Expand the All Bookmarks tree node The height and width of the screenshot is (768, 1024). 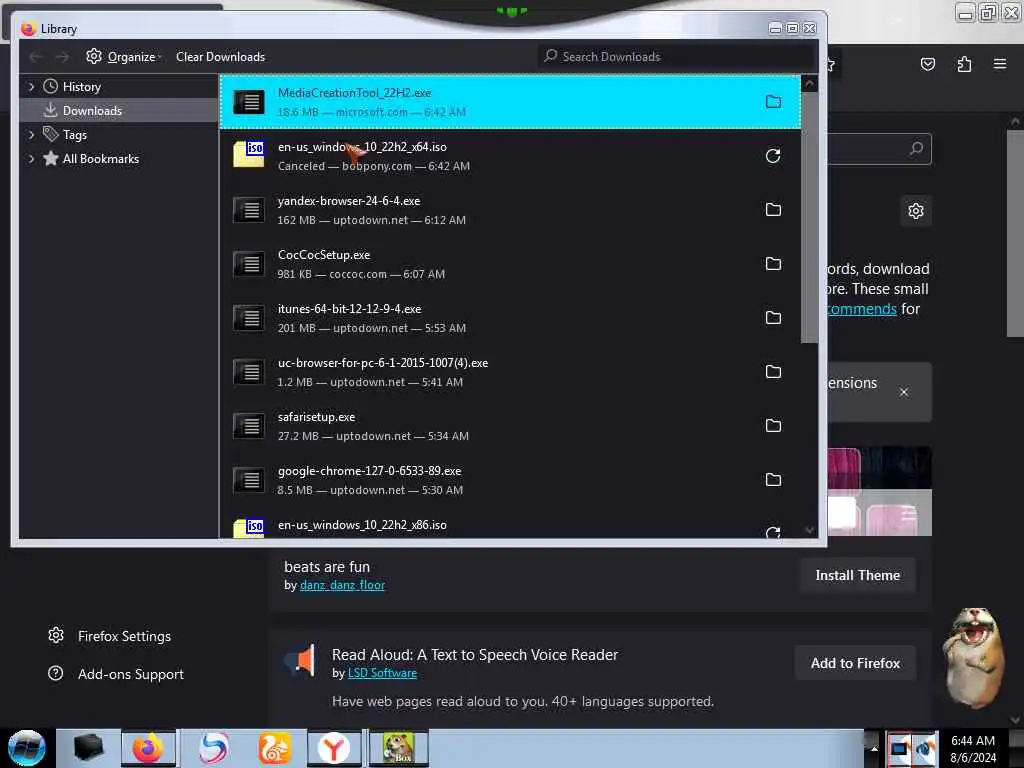point(31,159)
